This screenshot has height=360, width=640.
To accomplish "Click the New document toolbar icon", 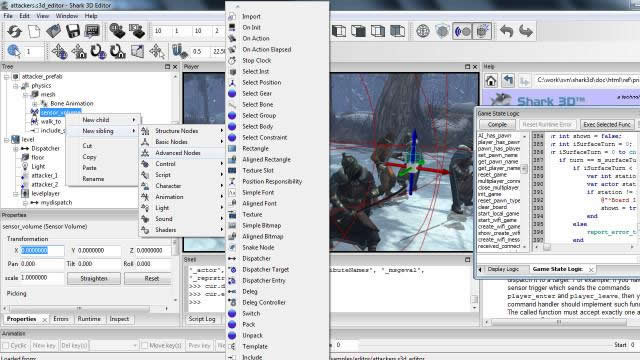I will 34,31.
